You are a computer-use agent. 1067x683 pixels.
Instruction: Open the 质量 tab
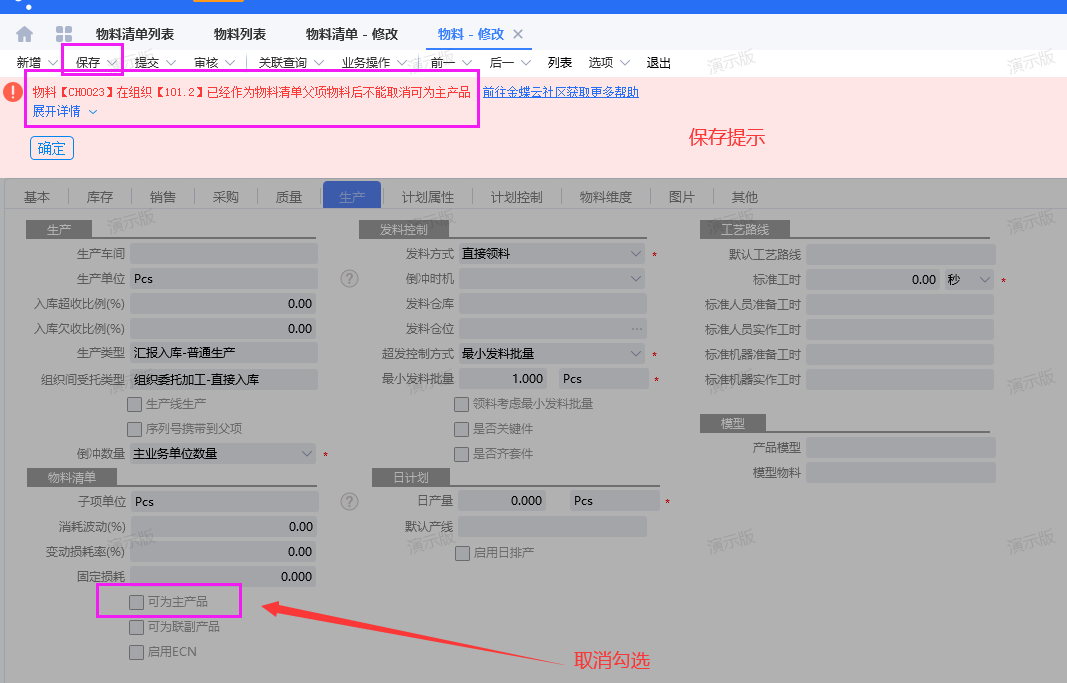(x=289, y=197)
